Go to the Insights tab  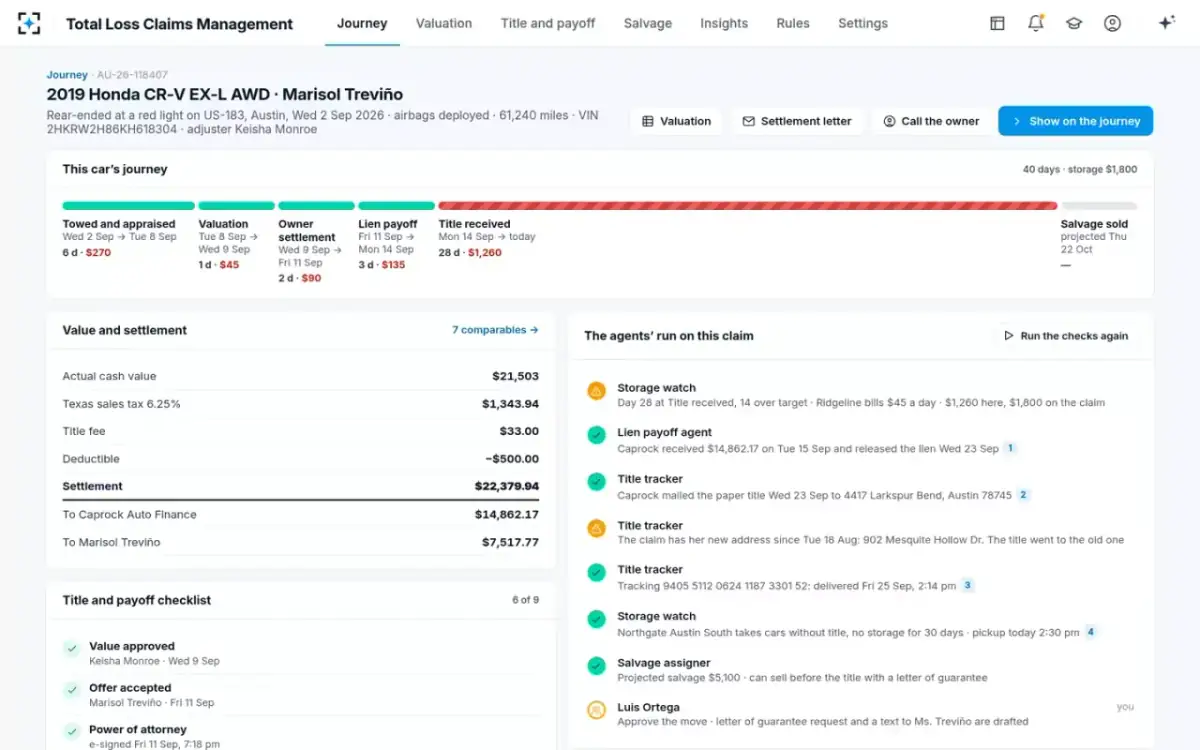click(x=724, y=23)
